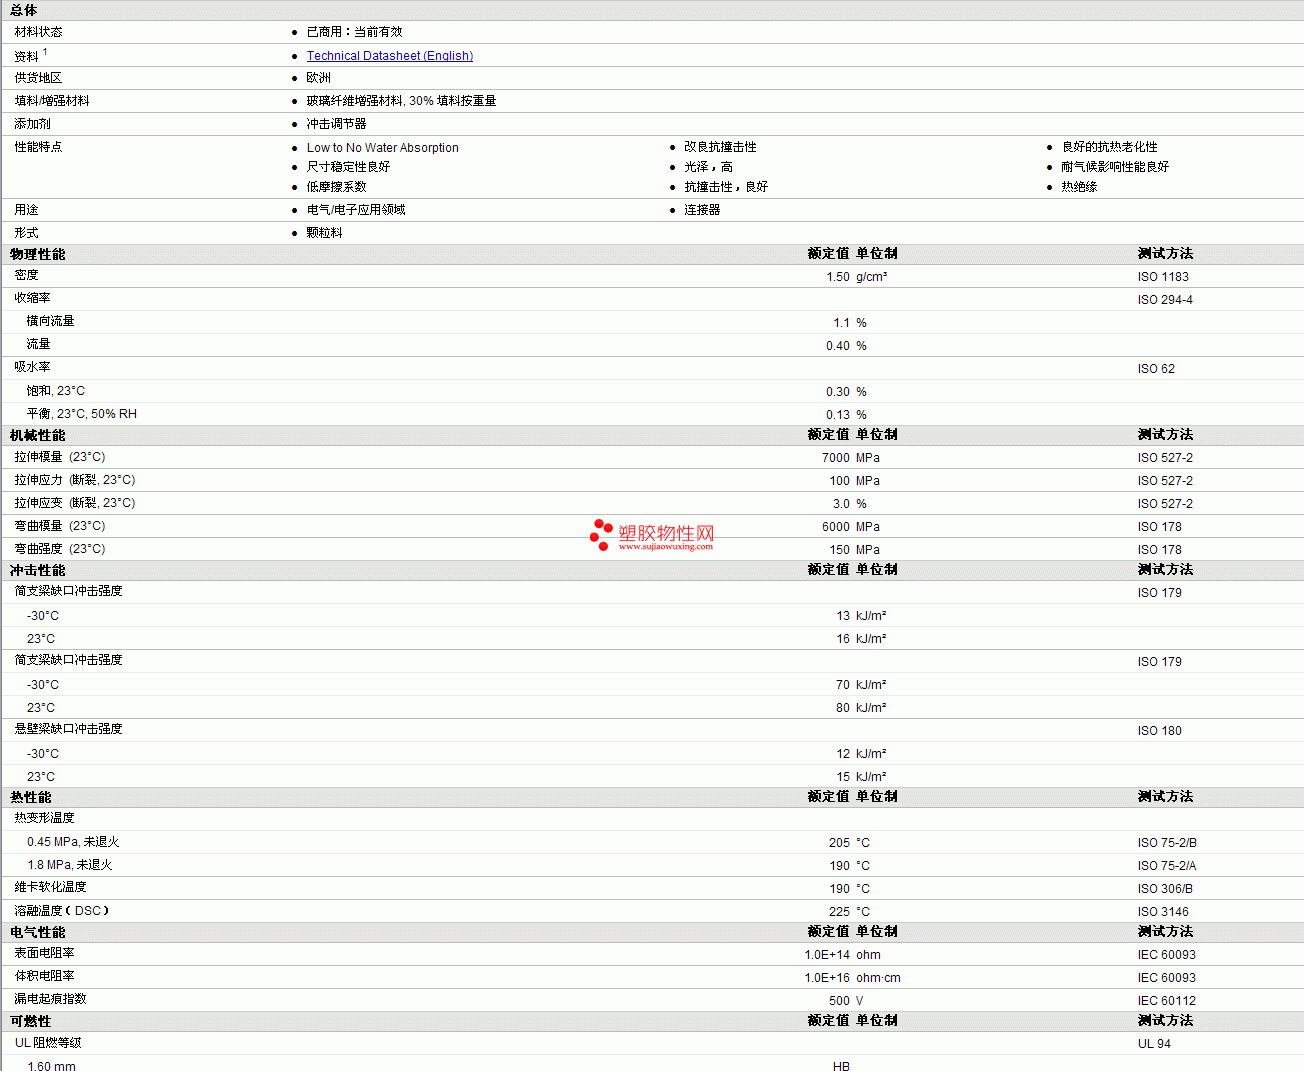Screen dimensions: 1304x1071
Task: Click the 体积电阻率 row label
Action: (x=44, y=976)
